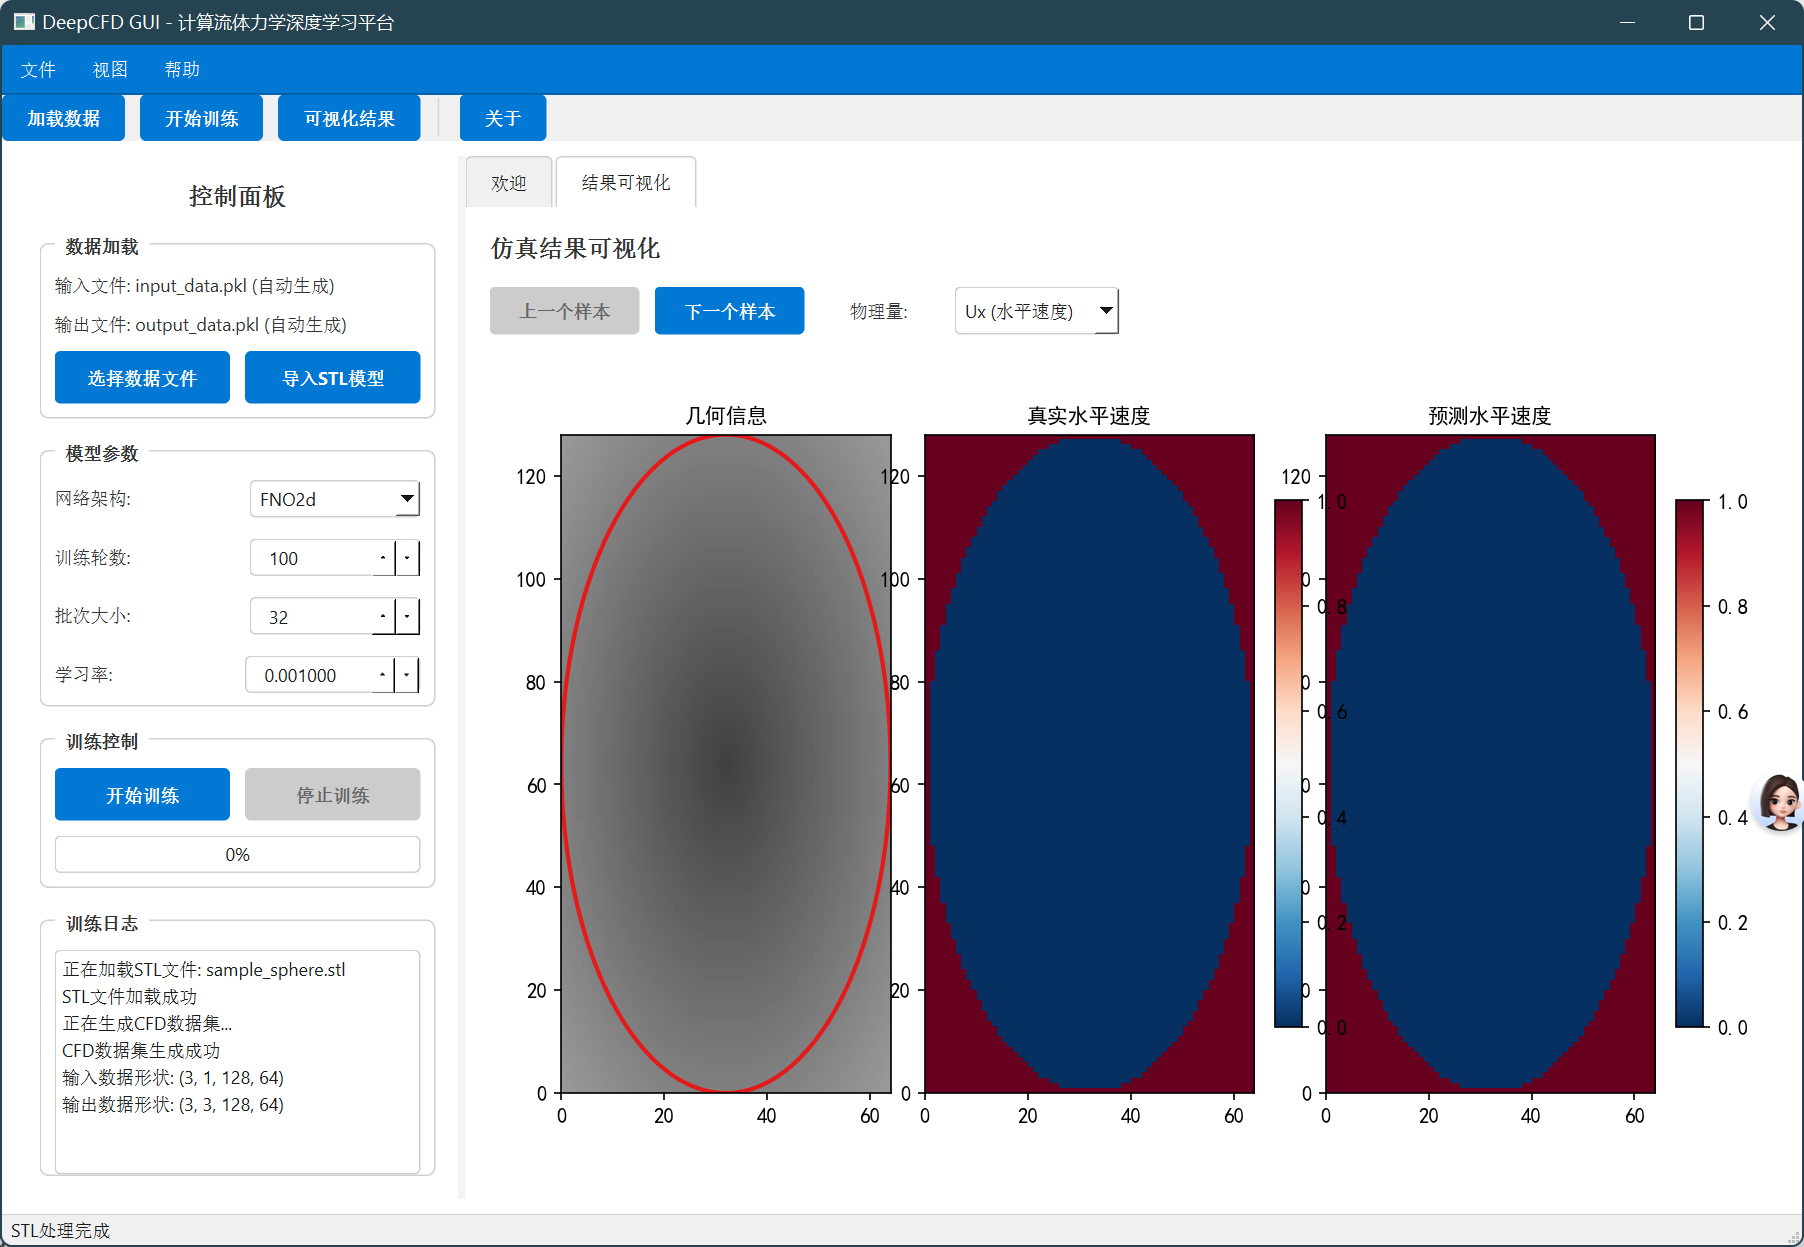Viewport: 1804px width, 1247px height.
Task: Increase 训练轮数 using the up stepper
Action: [x=383, y=551]
